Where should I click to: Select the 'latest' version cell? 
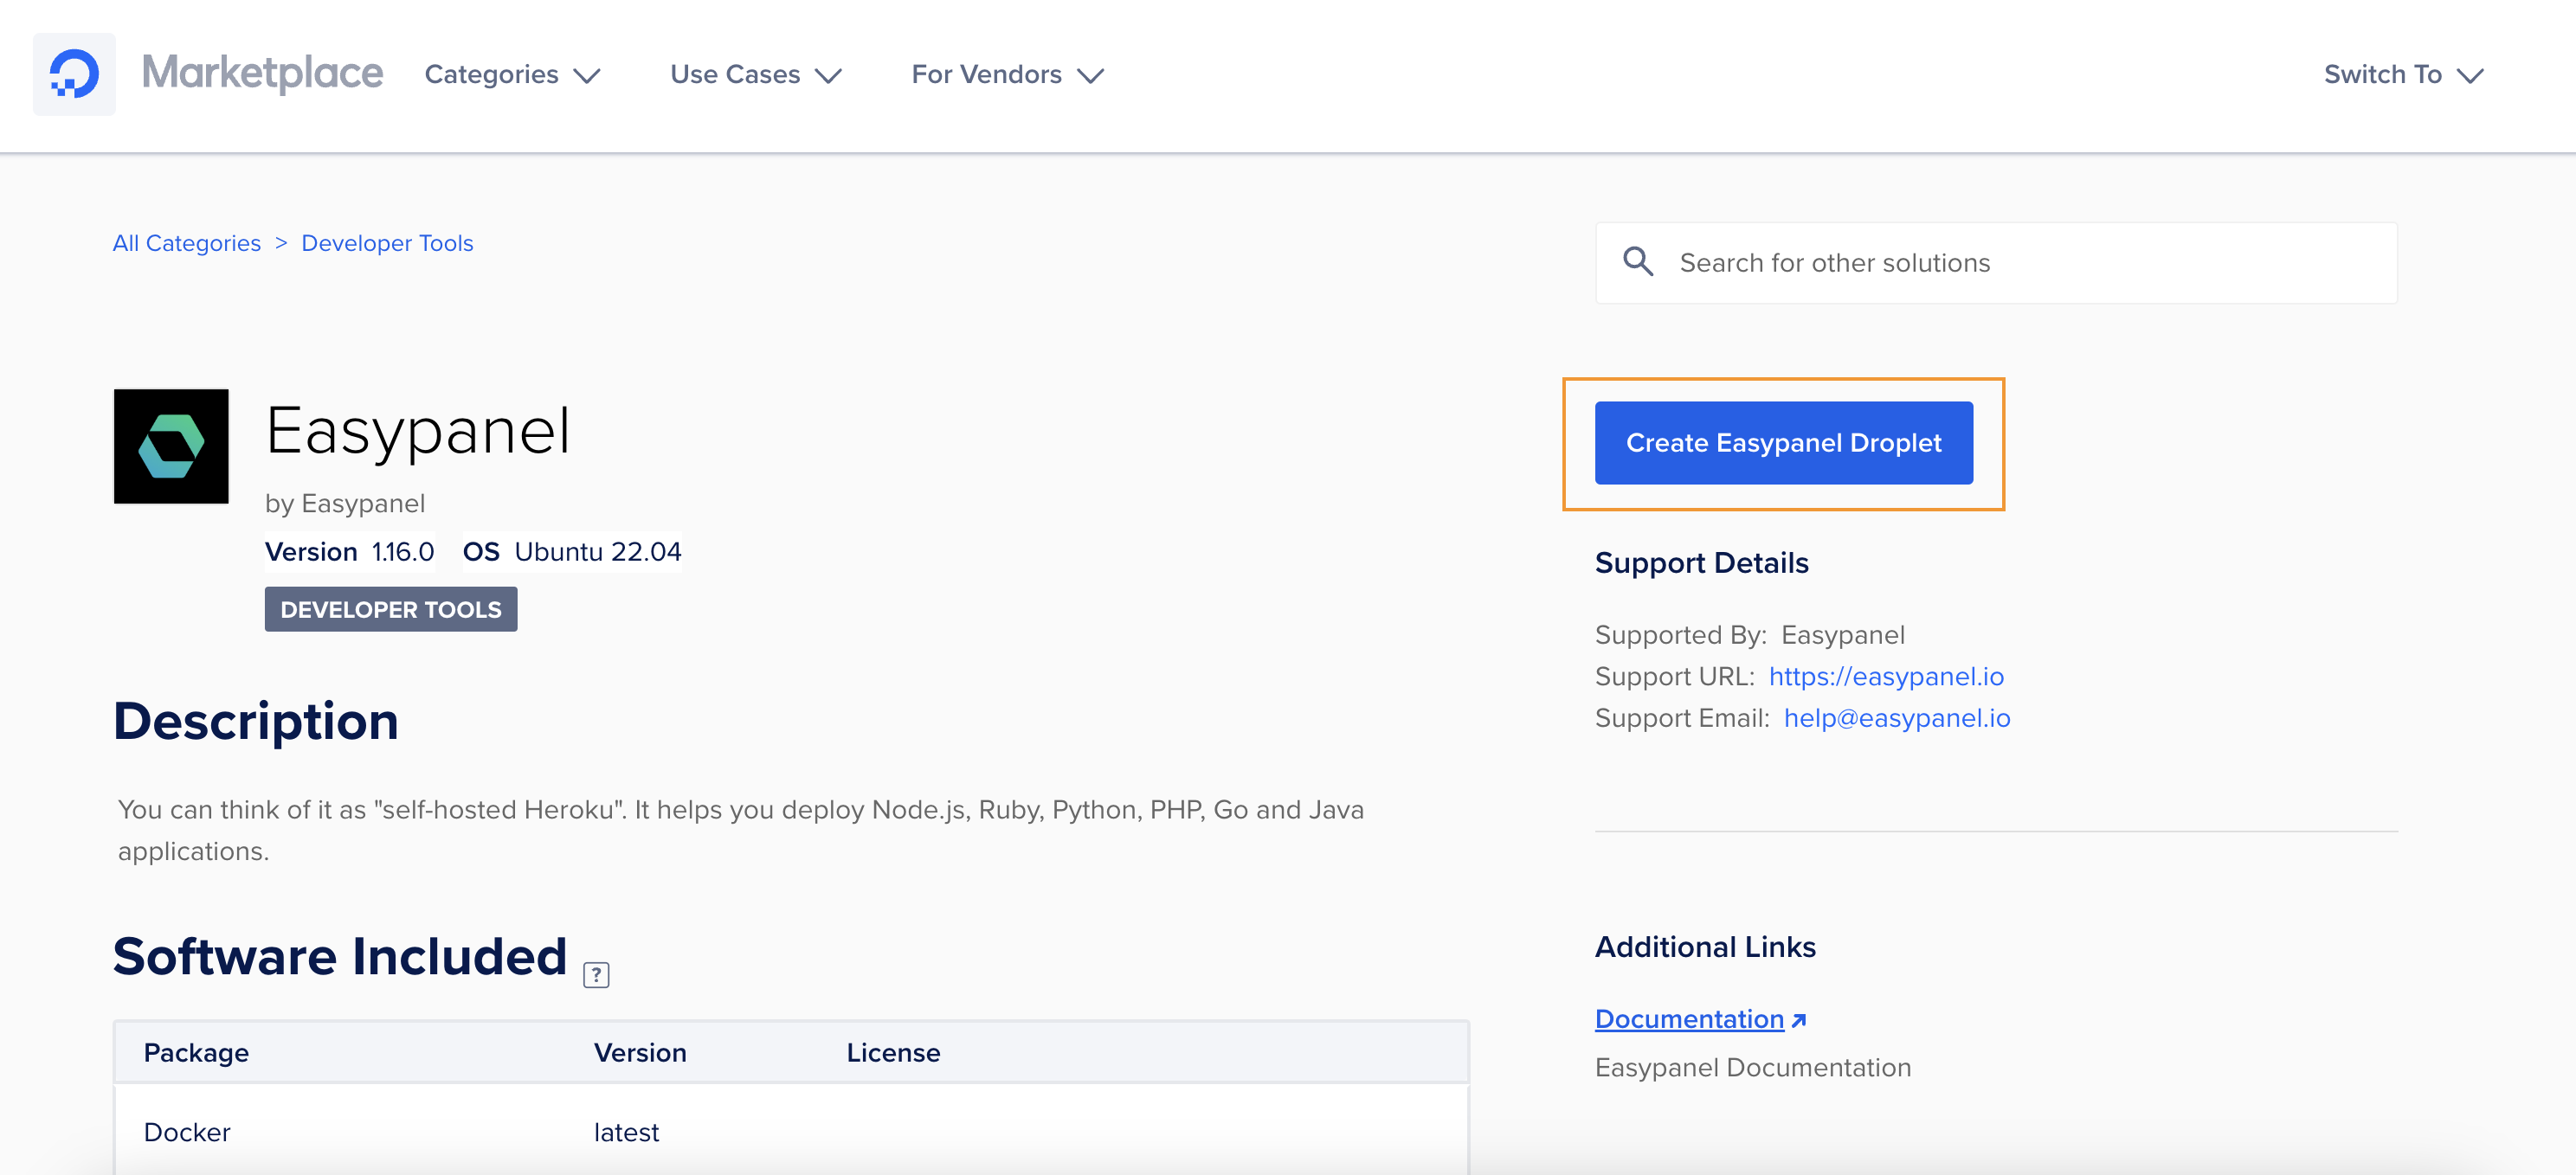[x=626, y=1133]
